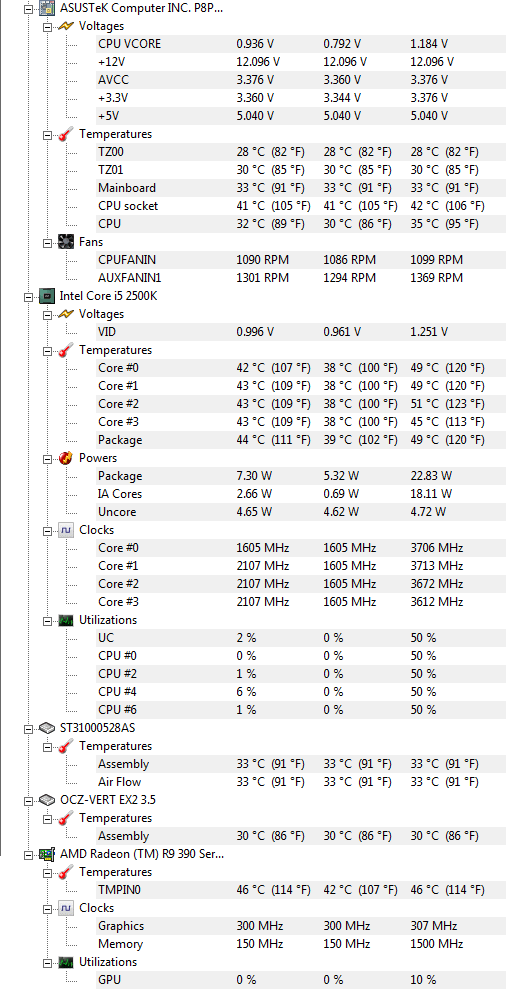Click the CPU Clocks waveform icon

(x=66, y=530)
